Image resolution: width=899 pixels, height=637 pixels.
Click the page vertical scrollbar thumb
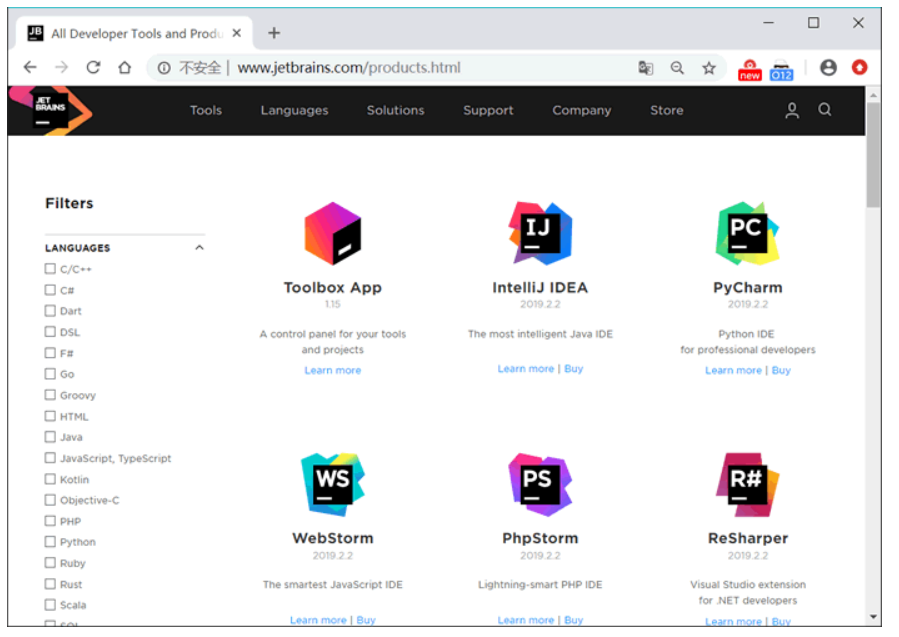click(x=873, y=155)
